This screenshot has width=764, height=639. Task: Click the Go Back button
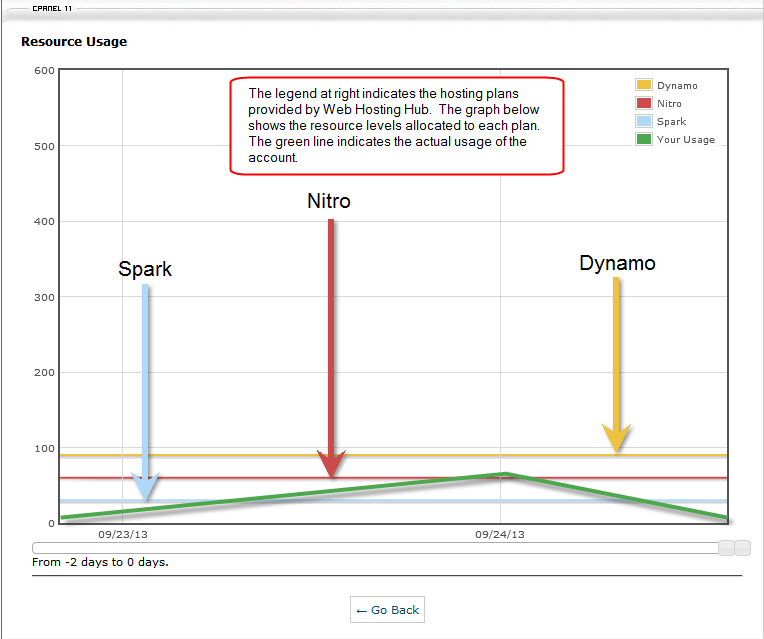(x=387, y=610)
